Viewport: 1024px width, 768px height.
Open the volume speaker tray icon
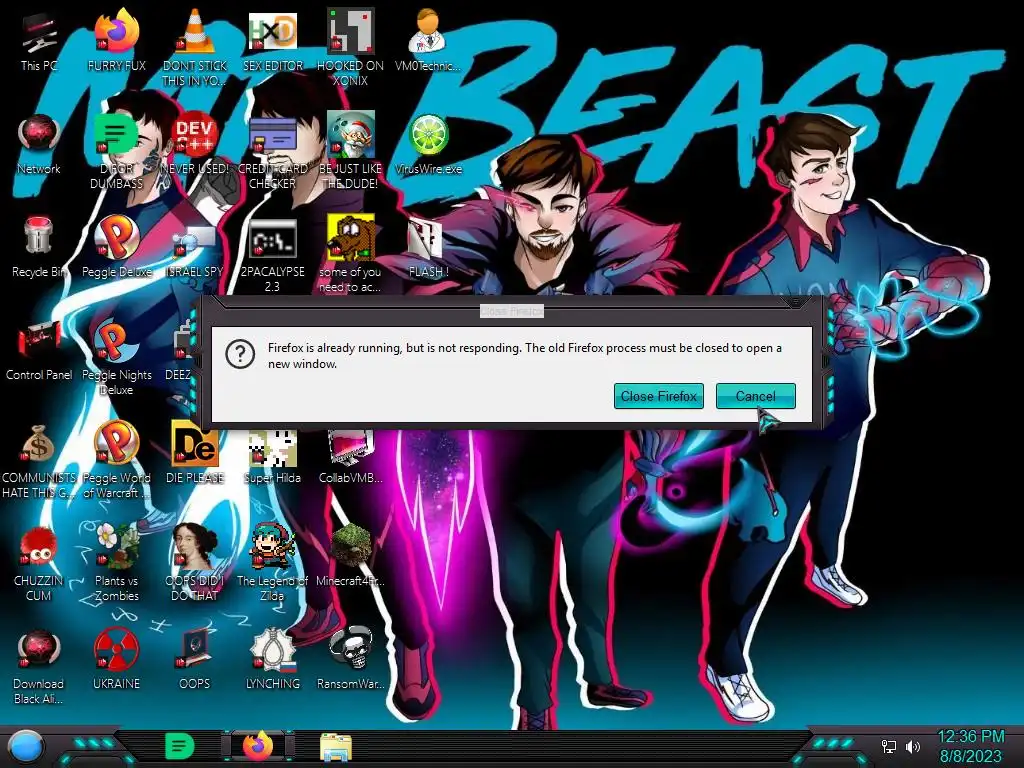(x=912, y=746)
